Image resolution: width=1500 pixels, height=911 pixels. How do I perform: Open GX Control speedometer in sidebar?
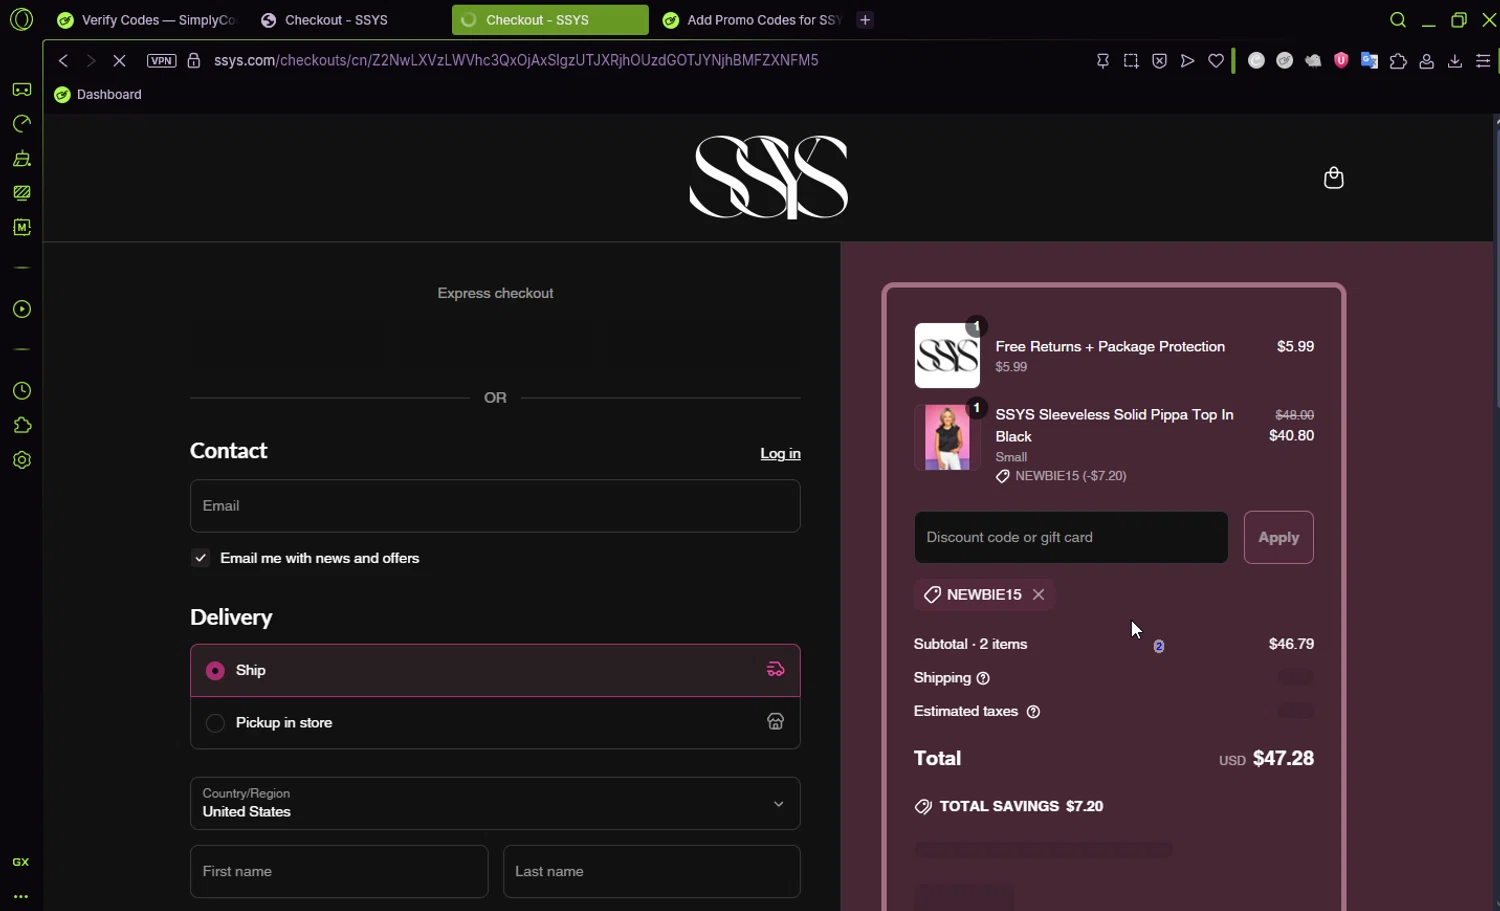pyautogui.click(x=22, y=124)
